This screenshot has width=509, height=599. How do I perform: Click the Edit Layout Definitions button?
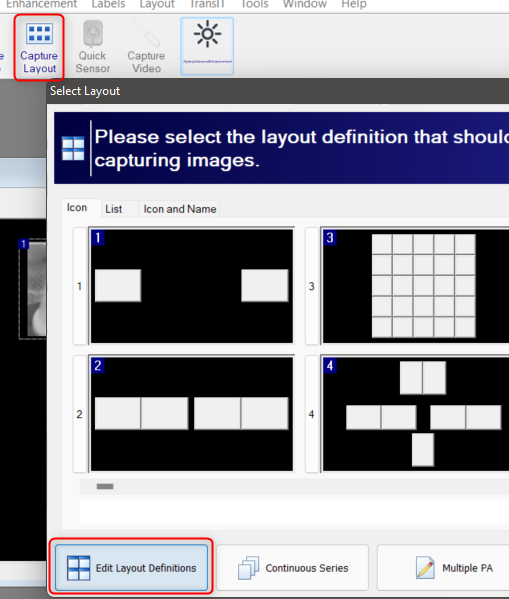pos(131,568)
